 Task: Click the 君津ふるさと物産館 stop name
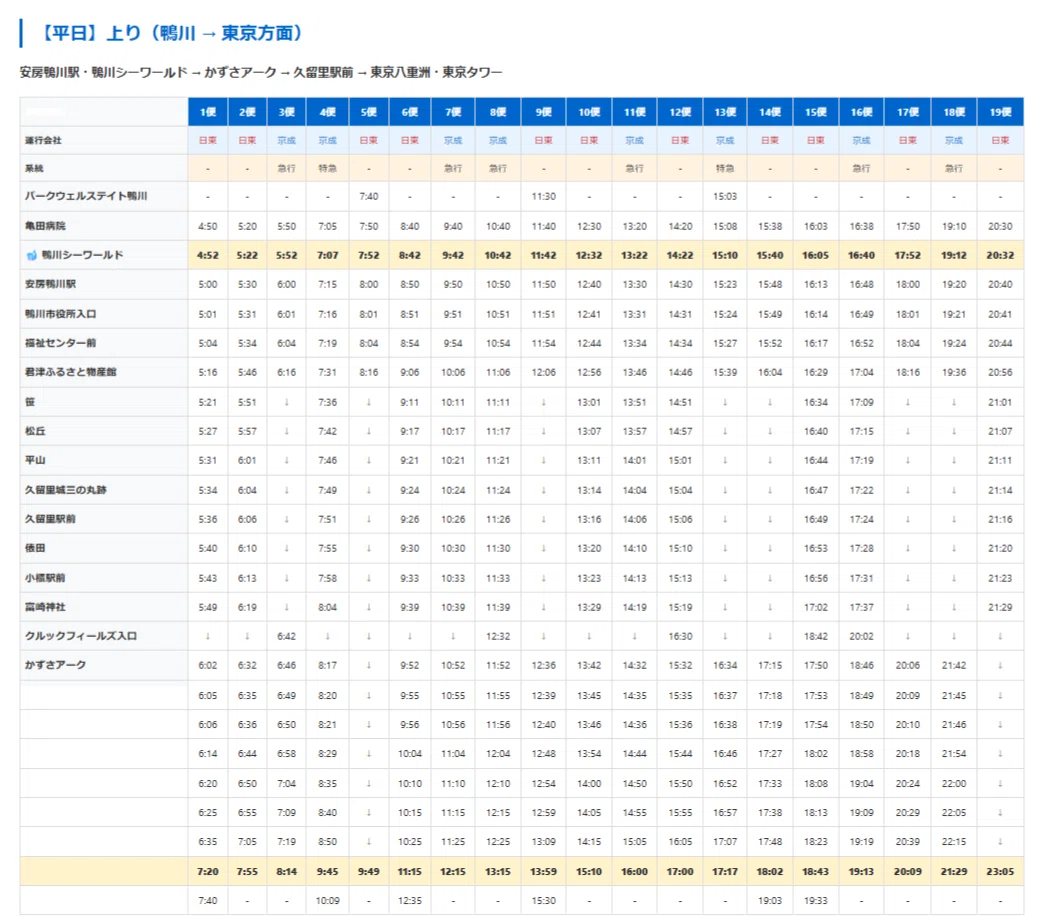point(70,373)
